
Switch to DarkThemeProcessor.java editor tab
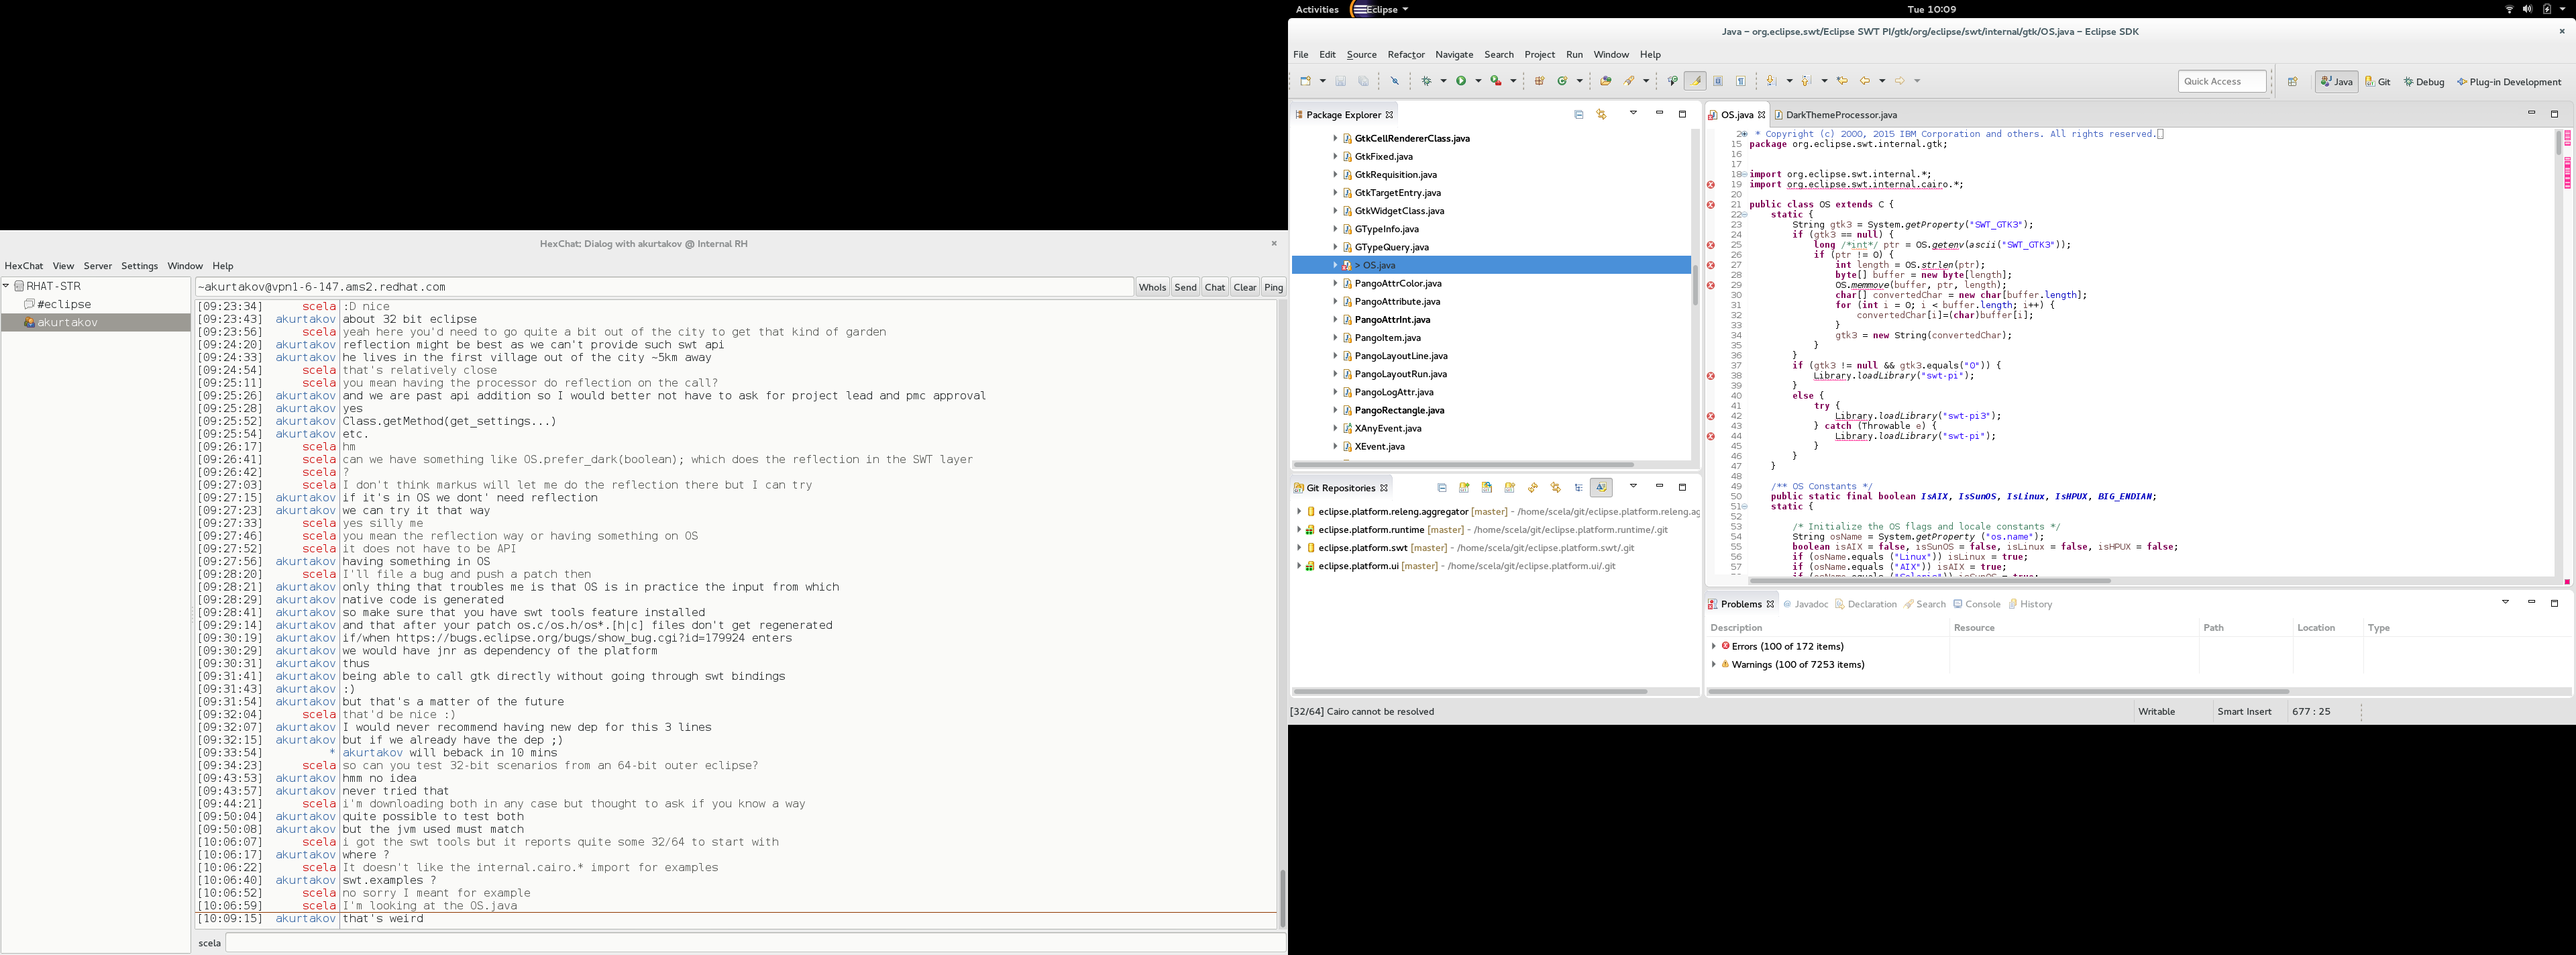1836,115
